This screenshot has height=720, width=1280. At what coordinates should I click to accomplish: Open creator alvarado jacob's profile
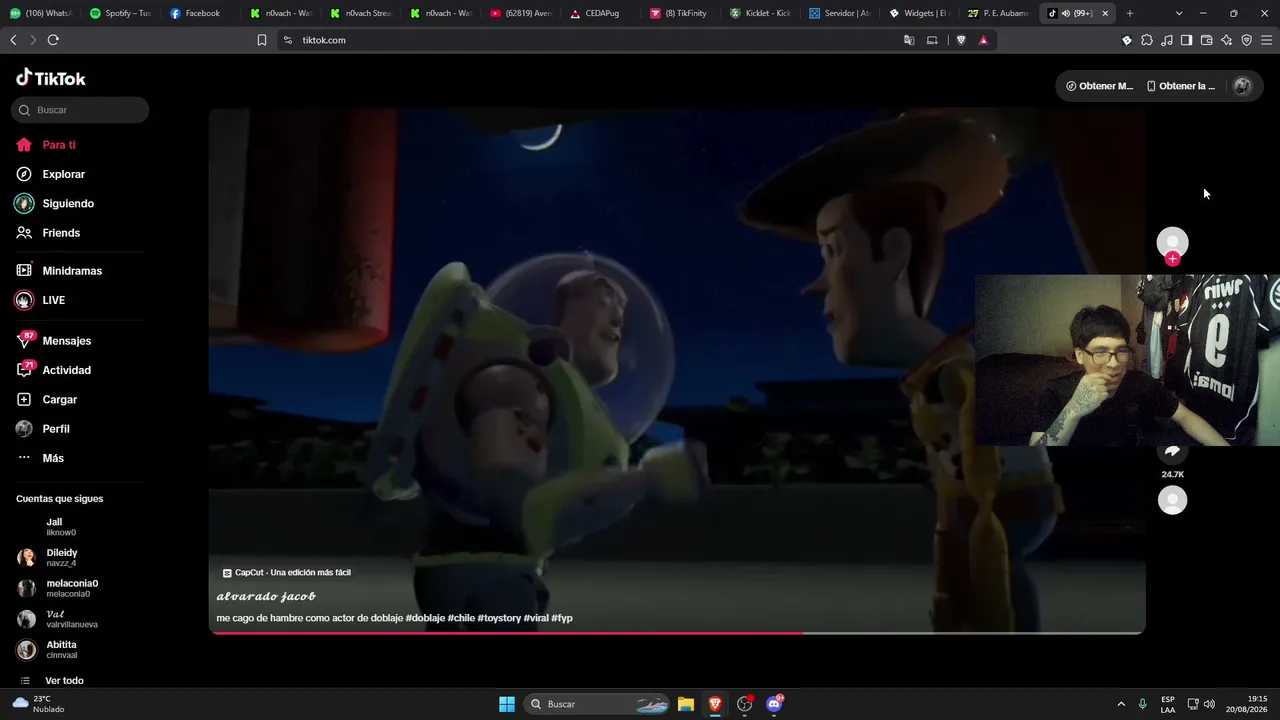pyautogui.click(x=266, y=597)
